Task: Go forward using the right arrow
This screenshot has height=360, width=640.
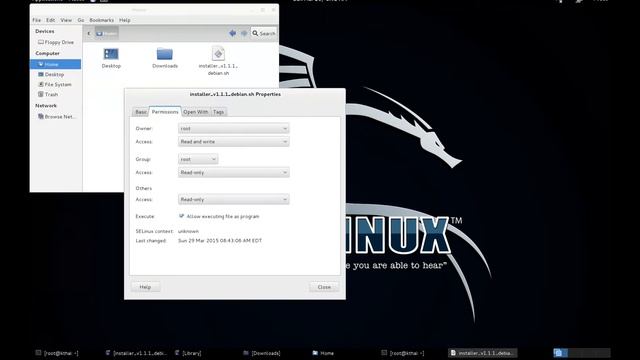Action: coord(244,33)
